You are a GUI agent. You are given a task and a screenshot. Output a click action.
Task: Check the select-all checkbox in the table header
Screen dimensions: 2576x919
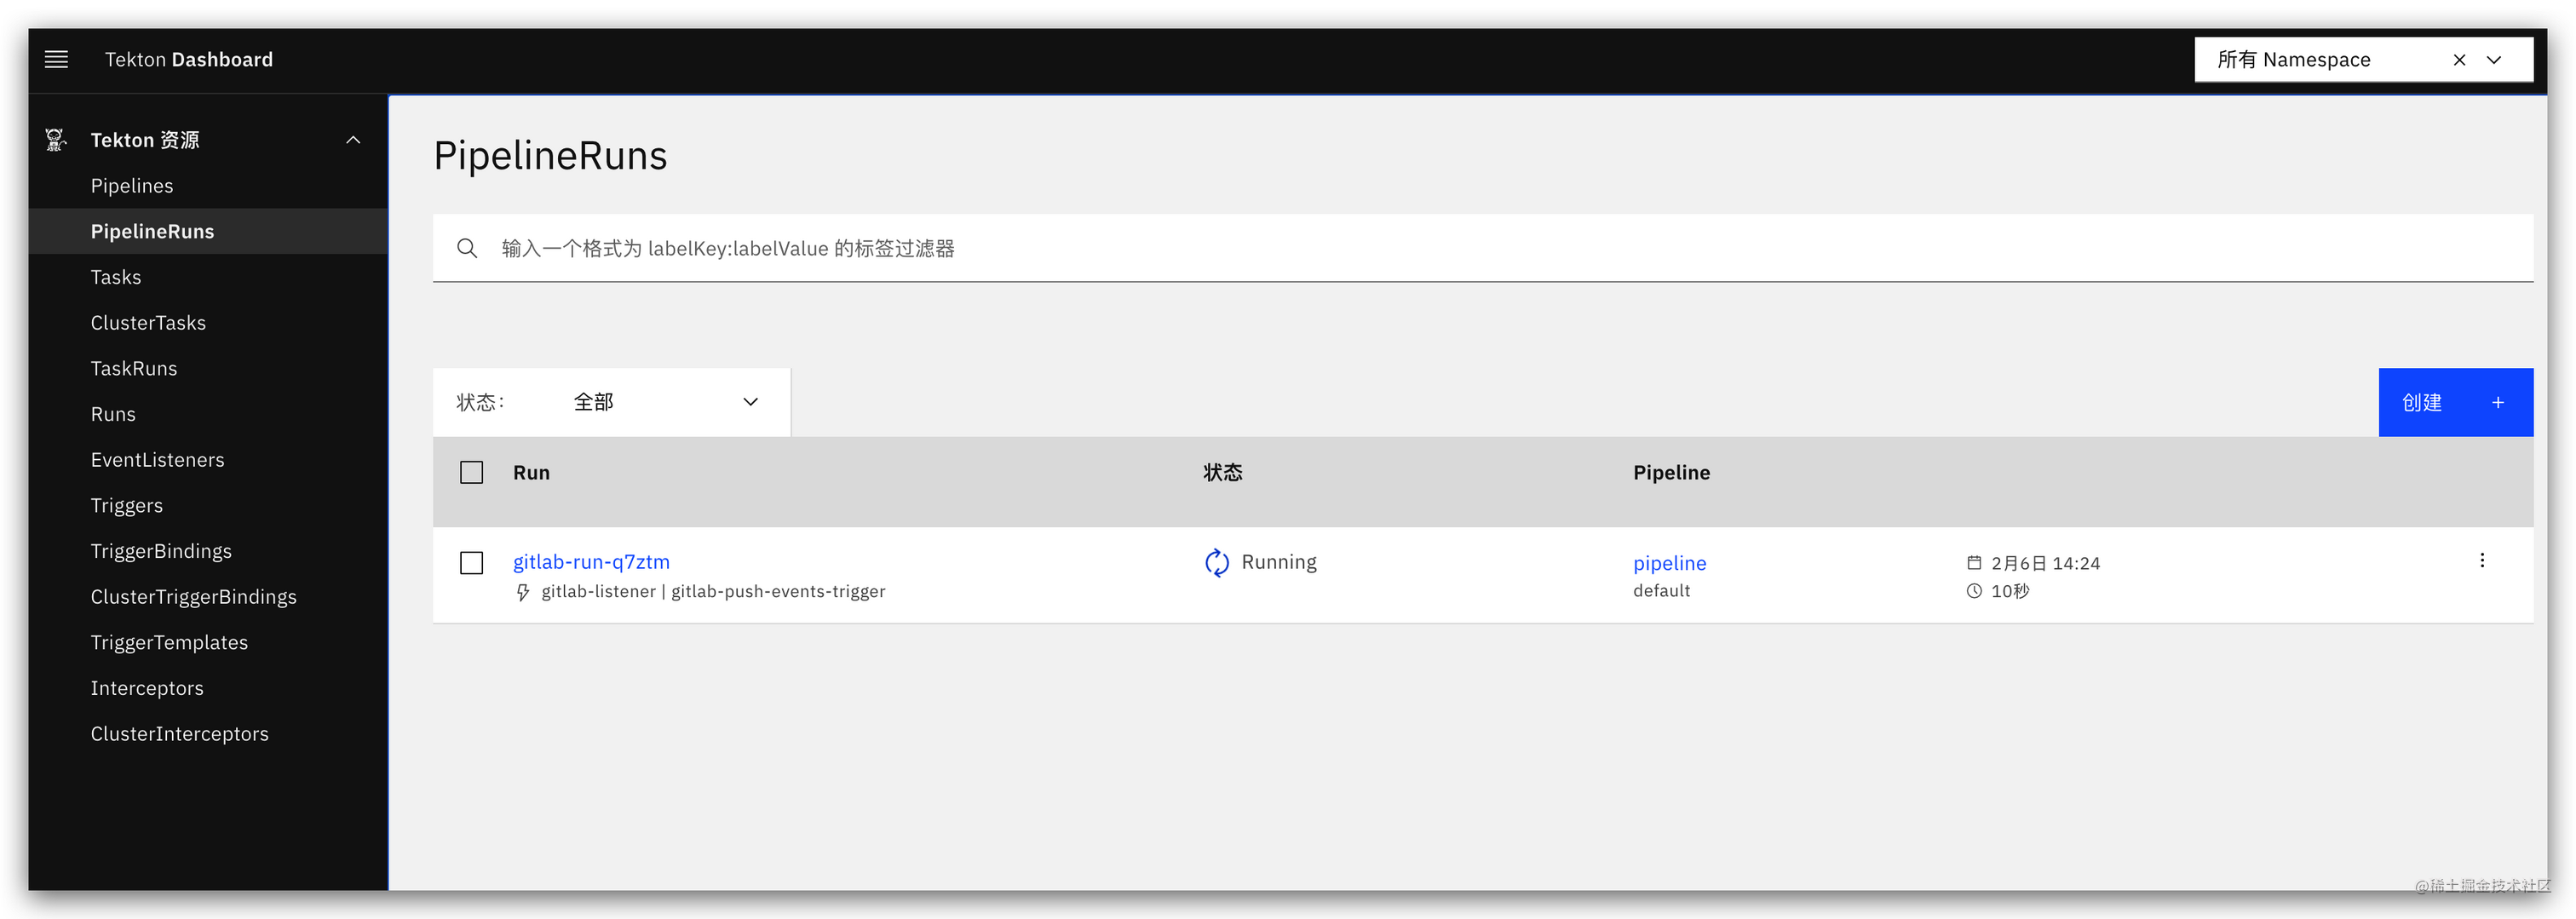coord(471,471)
